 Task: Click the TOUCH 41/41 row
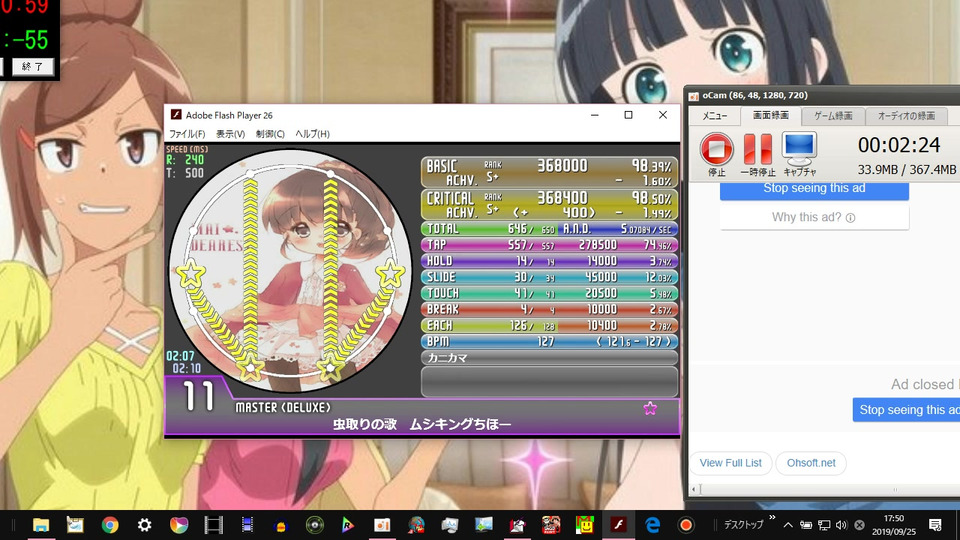pos(549,293)
